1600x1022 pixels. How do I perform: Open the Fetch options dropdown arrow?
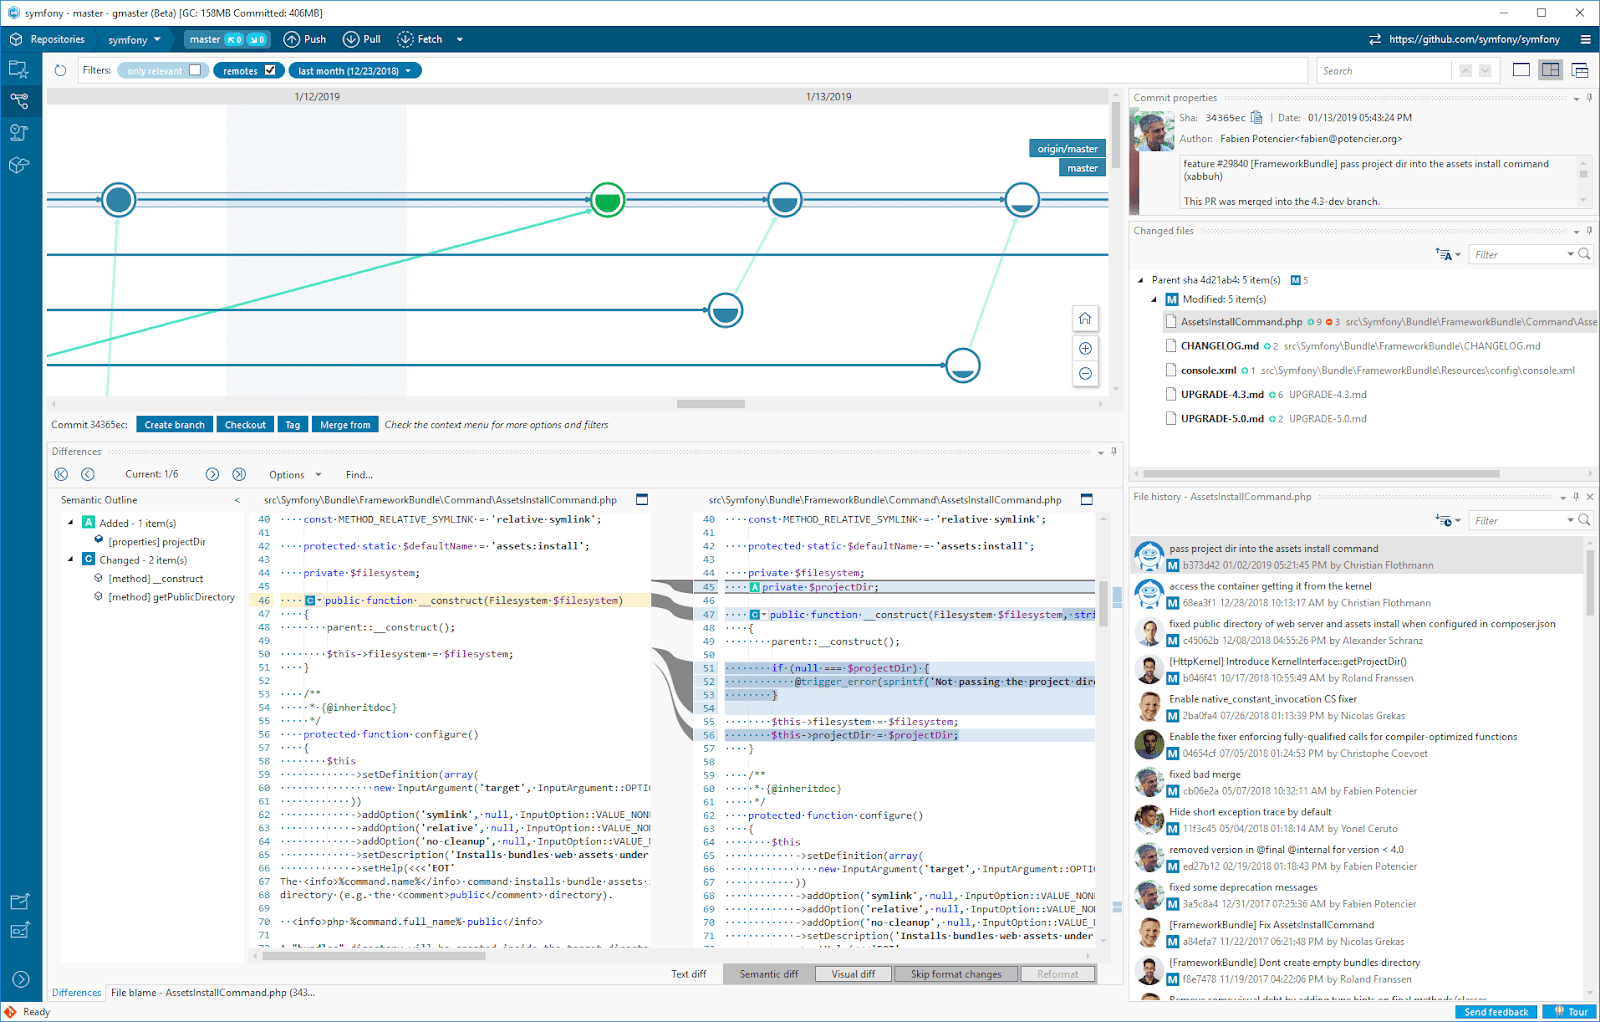click(460, 40)
